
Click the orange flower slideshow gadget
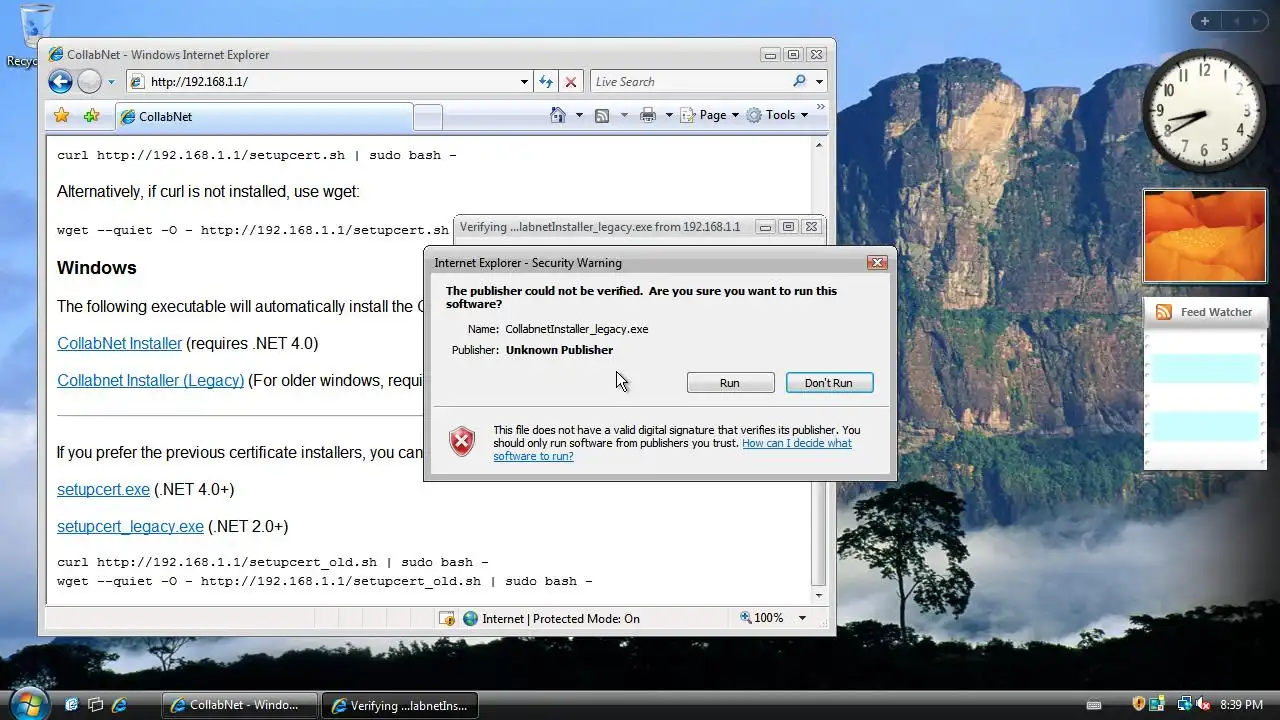tap(1205, 236)
